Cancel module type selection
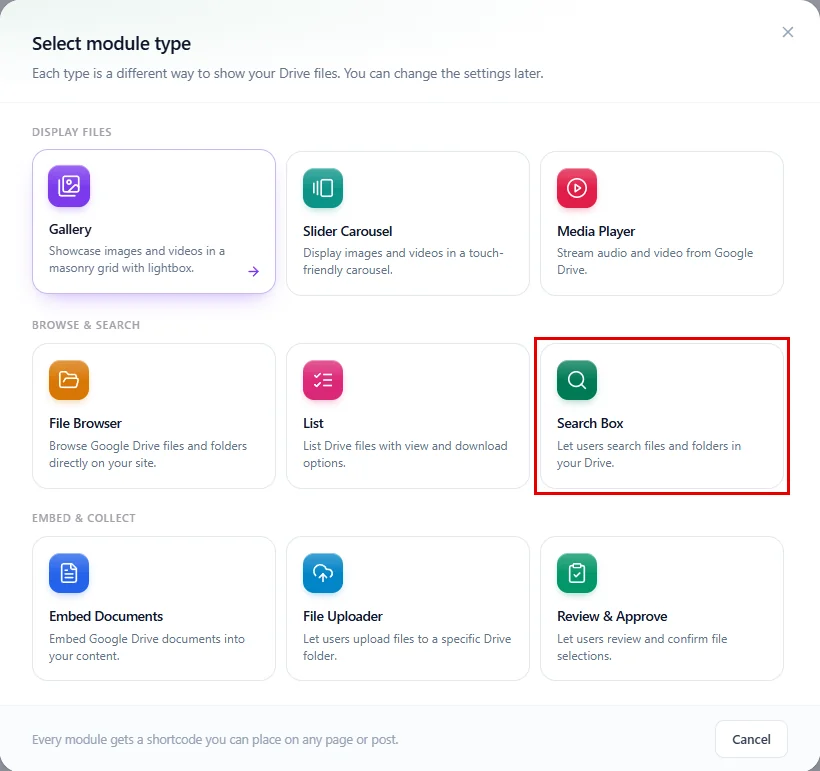 (x=751, y=739)
